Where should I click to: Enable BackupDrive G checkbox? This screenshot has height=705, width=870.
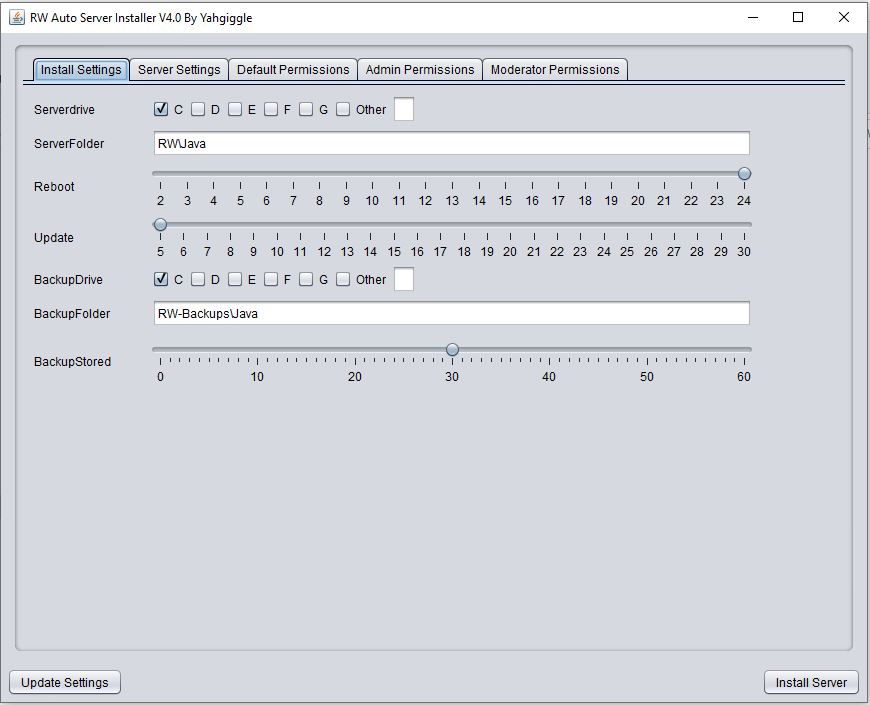click(306, 280)
